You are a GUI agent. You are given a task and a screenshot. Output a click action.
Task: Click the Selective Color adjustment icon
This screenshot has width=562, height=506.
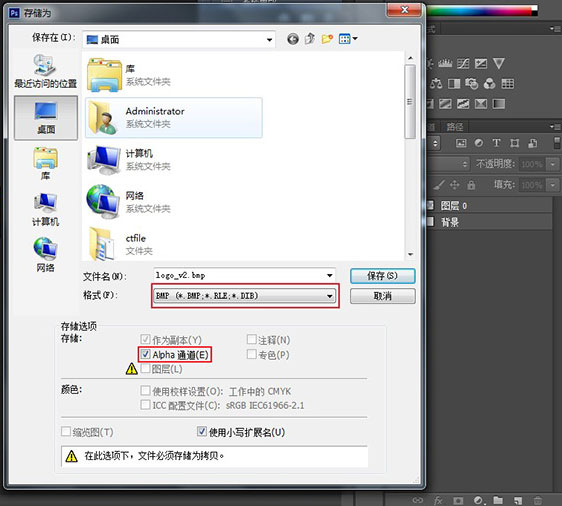click(481, 104)
